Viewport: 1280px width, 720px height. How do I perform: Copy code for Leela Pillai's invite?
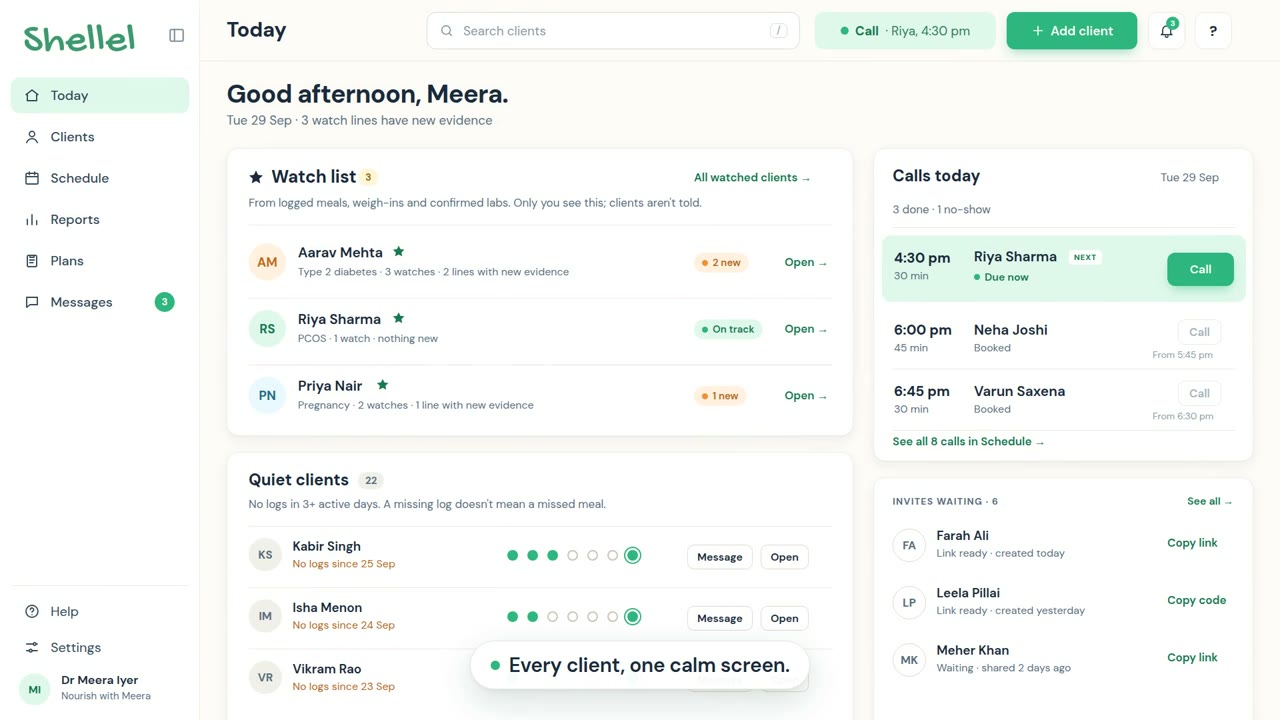pyautogui.click(x=1196, y=600)
